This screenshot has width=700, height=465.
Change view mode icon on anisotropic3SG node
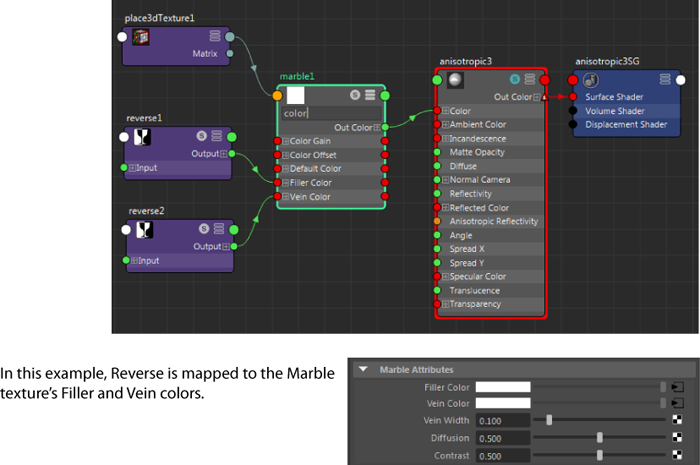click(665, 79)
